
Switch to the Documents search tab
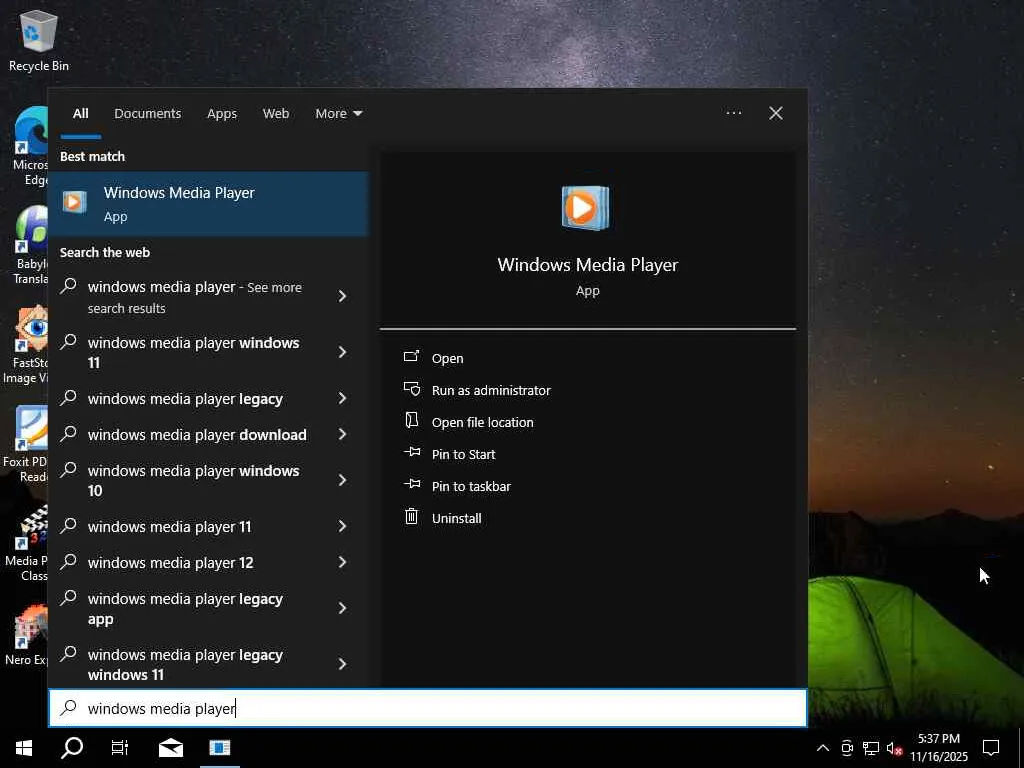148,114
